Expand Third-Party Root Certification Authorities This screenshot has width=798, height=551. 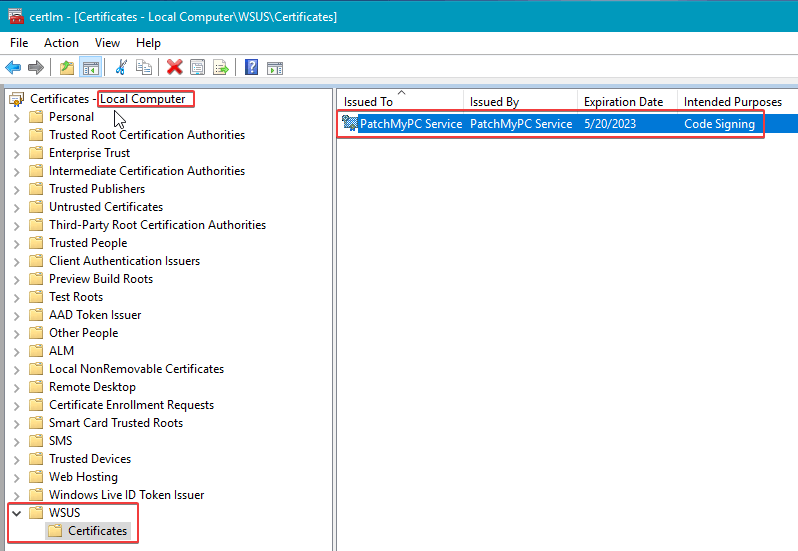pyautogui.click(x=17, y=226)
